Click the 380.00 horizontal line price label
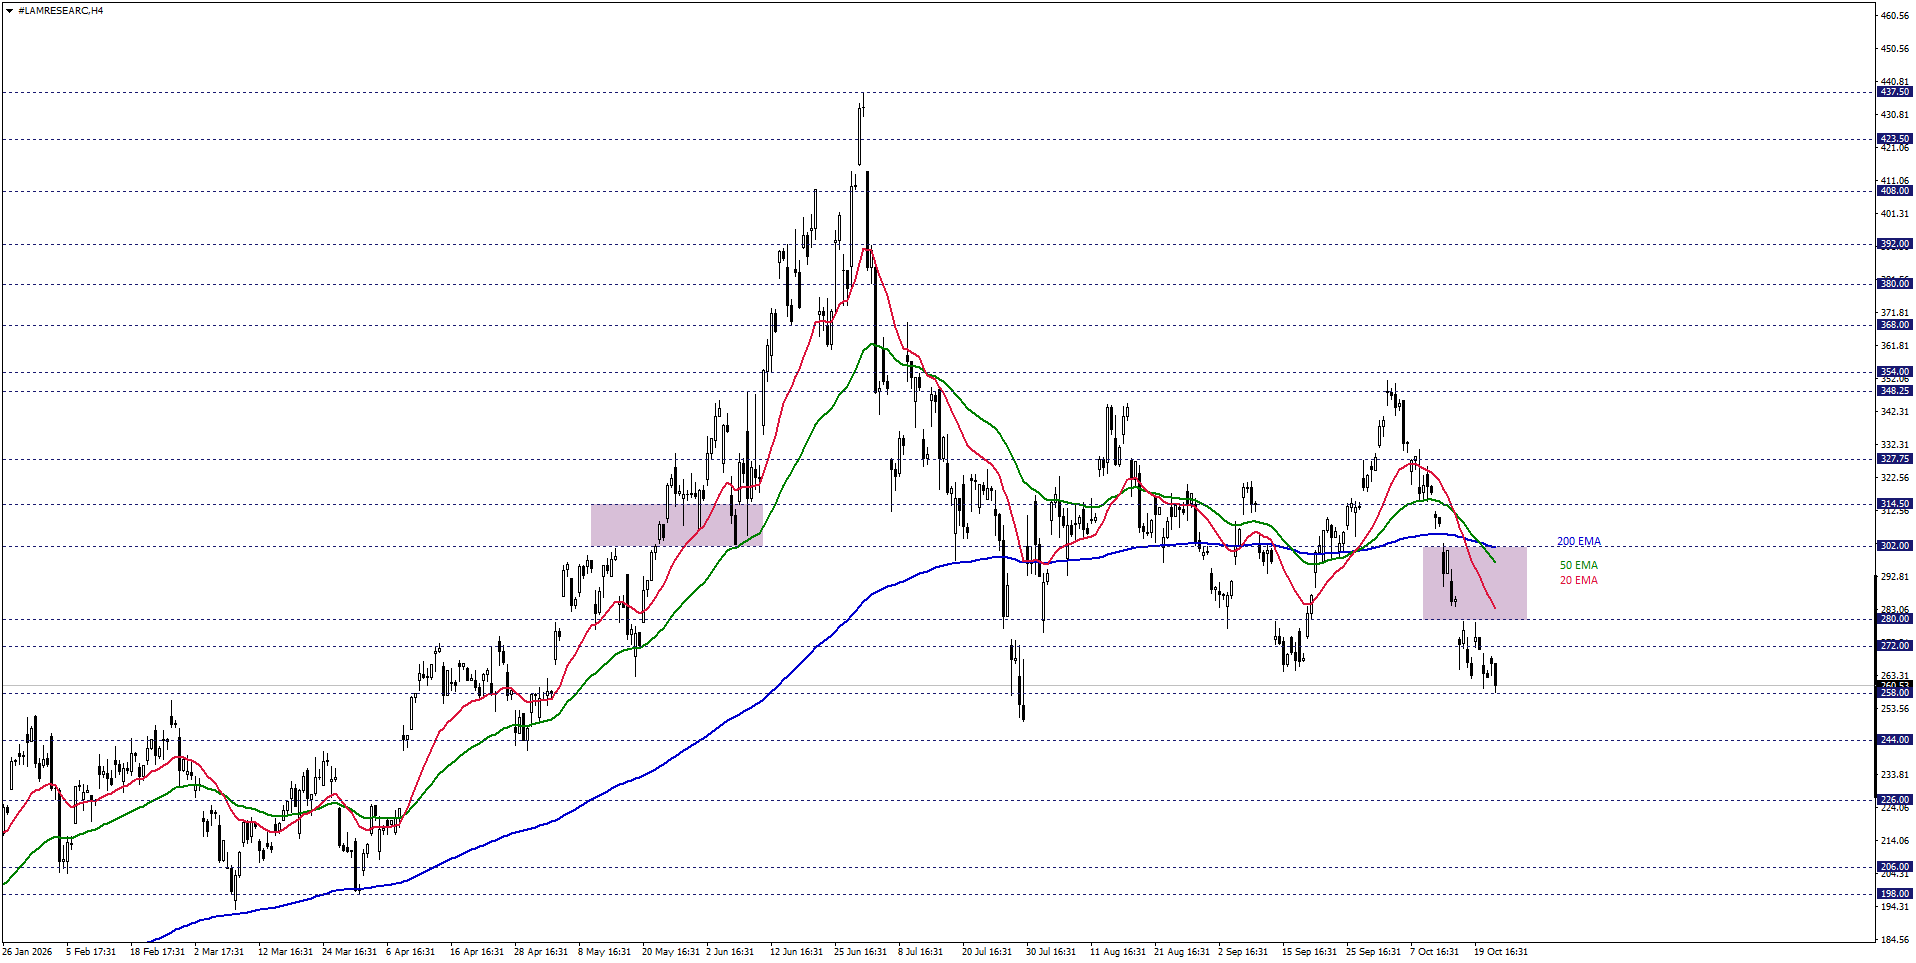This screenshot has height=963, width=1916. [x=1894, y=284]
